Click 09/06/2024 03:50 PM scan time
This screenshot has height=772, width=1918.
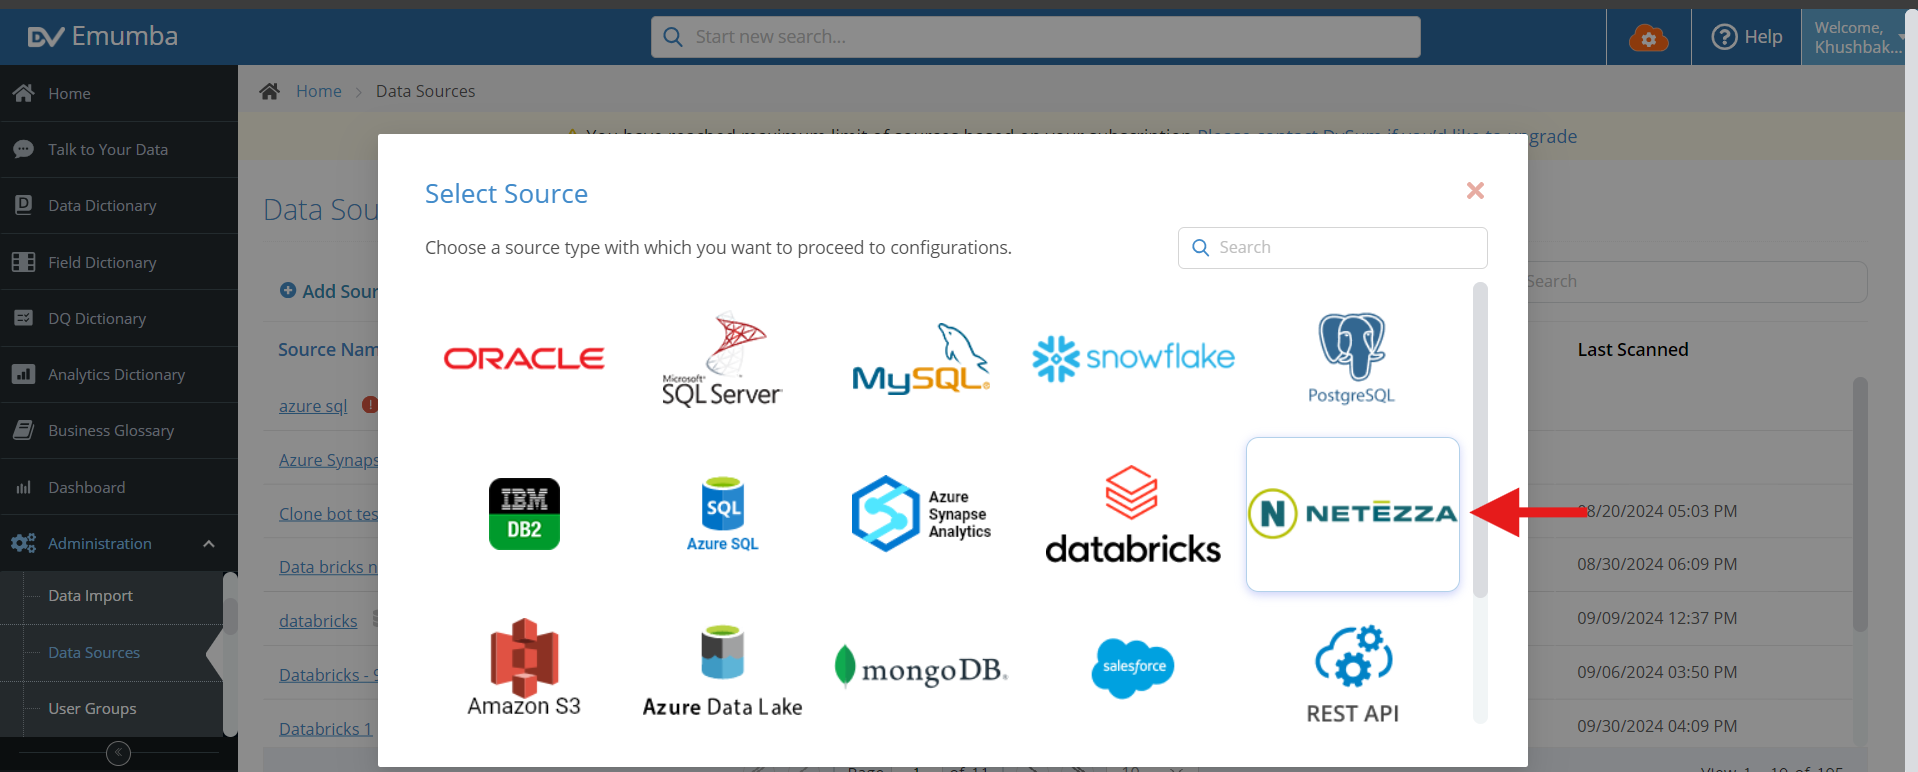pos(1657,673)
